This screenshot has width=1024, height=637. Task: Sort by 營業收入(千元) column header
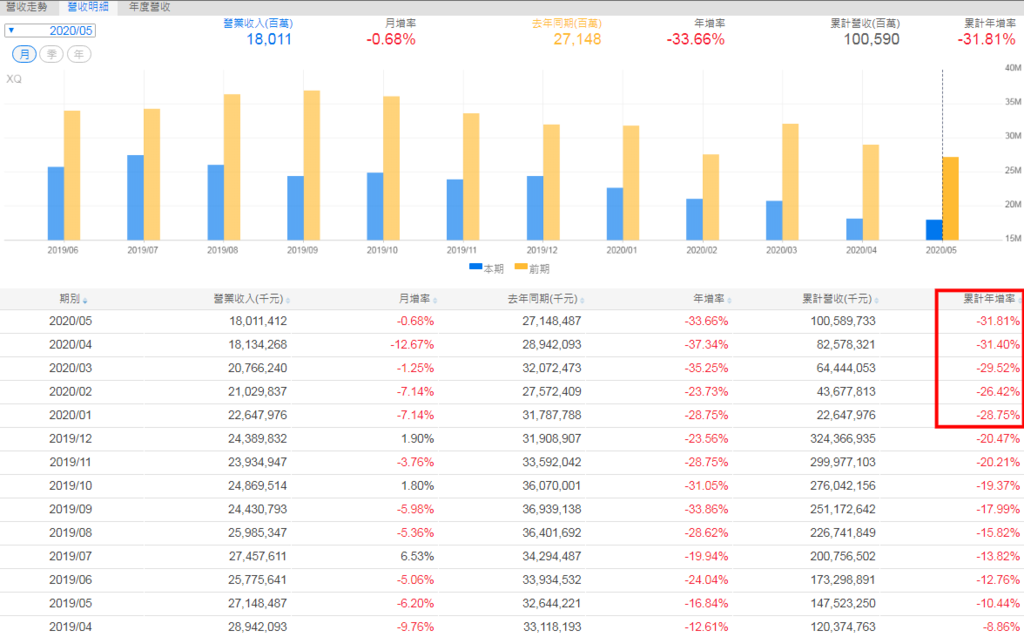(x=251, y=299)
